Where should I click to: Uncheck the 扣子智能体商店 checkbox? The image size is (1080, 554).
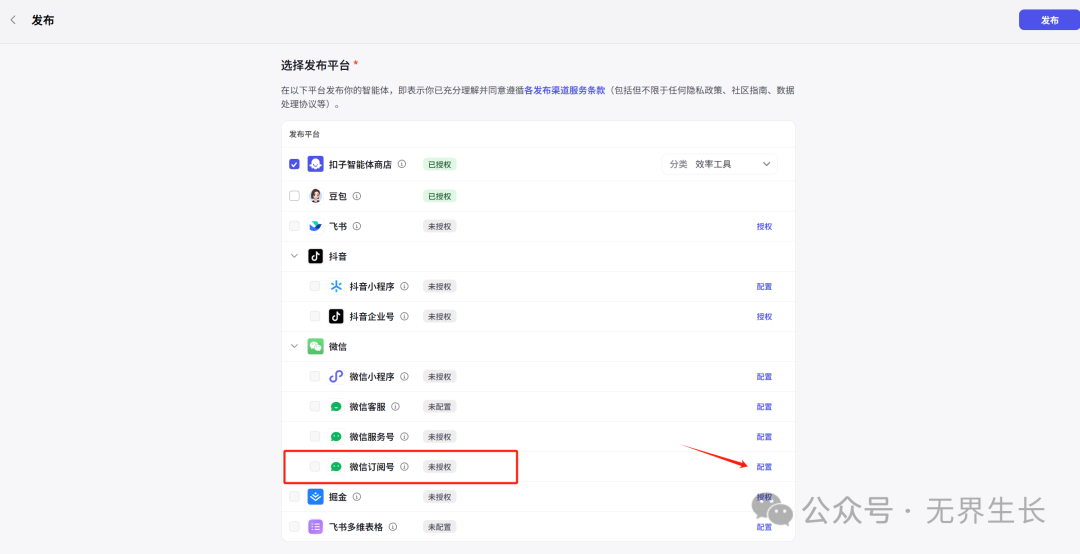click(294, 164)
